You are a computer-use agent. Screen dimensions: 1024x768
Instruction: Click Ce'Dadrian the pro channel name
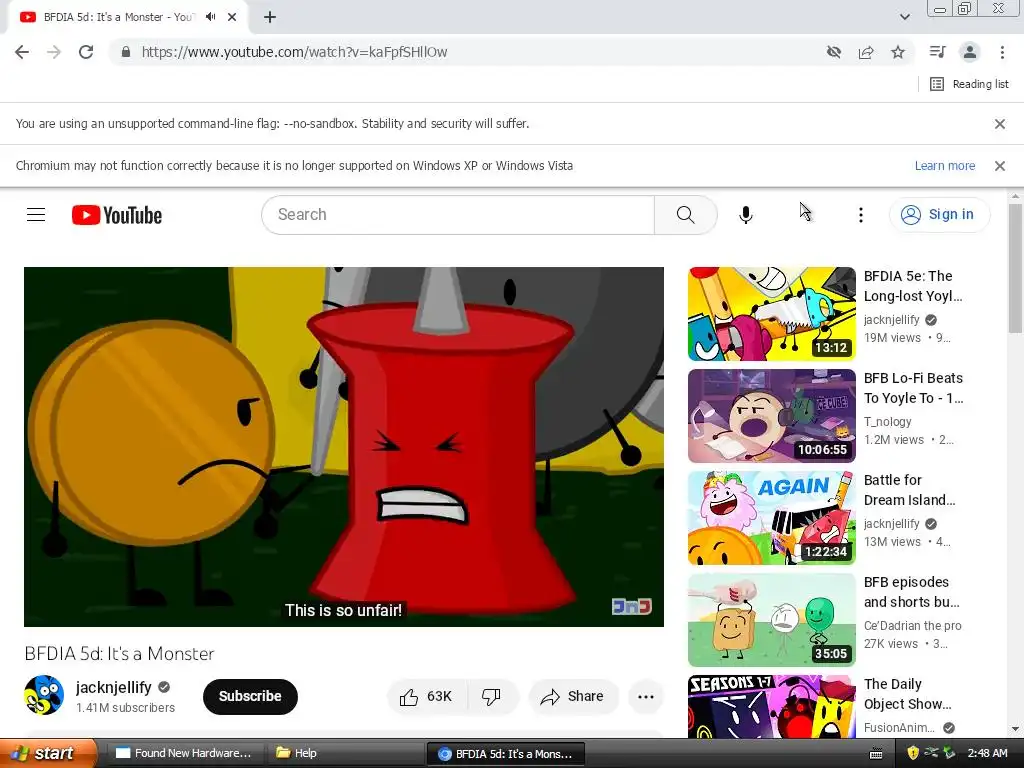[912, 626]
